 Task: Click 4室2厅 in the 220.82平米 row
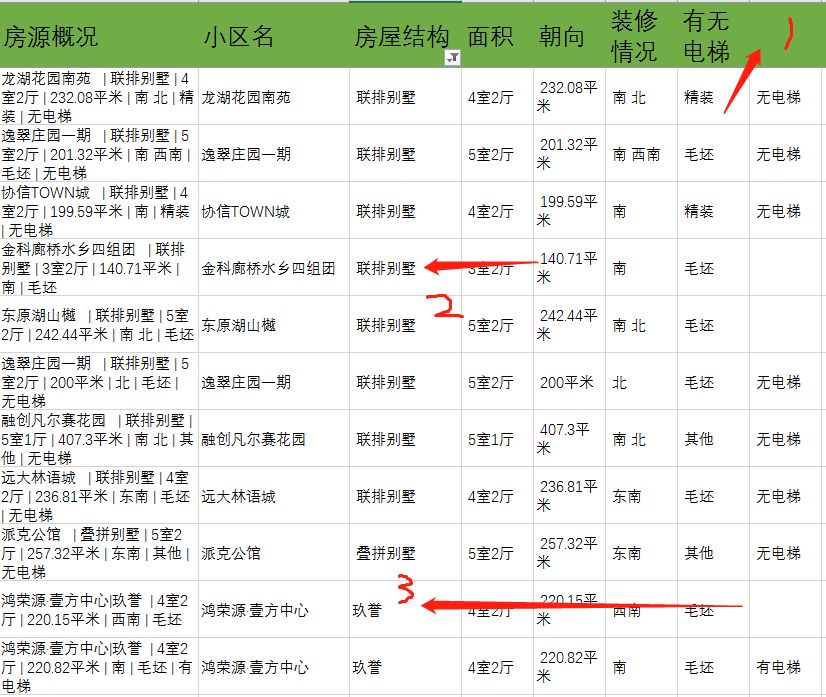pos(497,666)
